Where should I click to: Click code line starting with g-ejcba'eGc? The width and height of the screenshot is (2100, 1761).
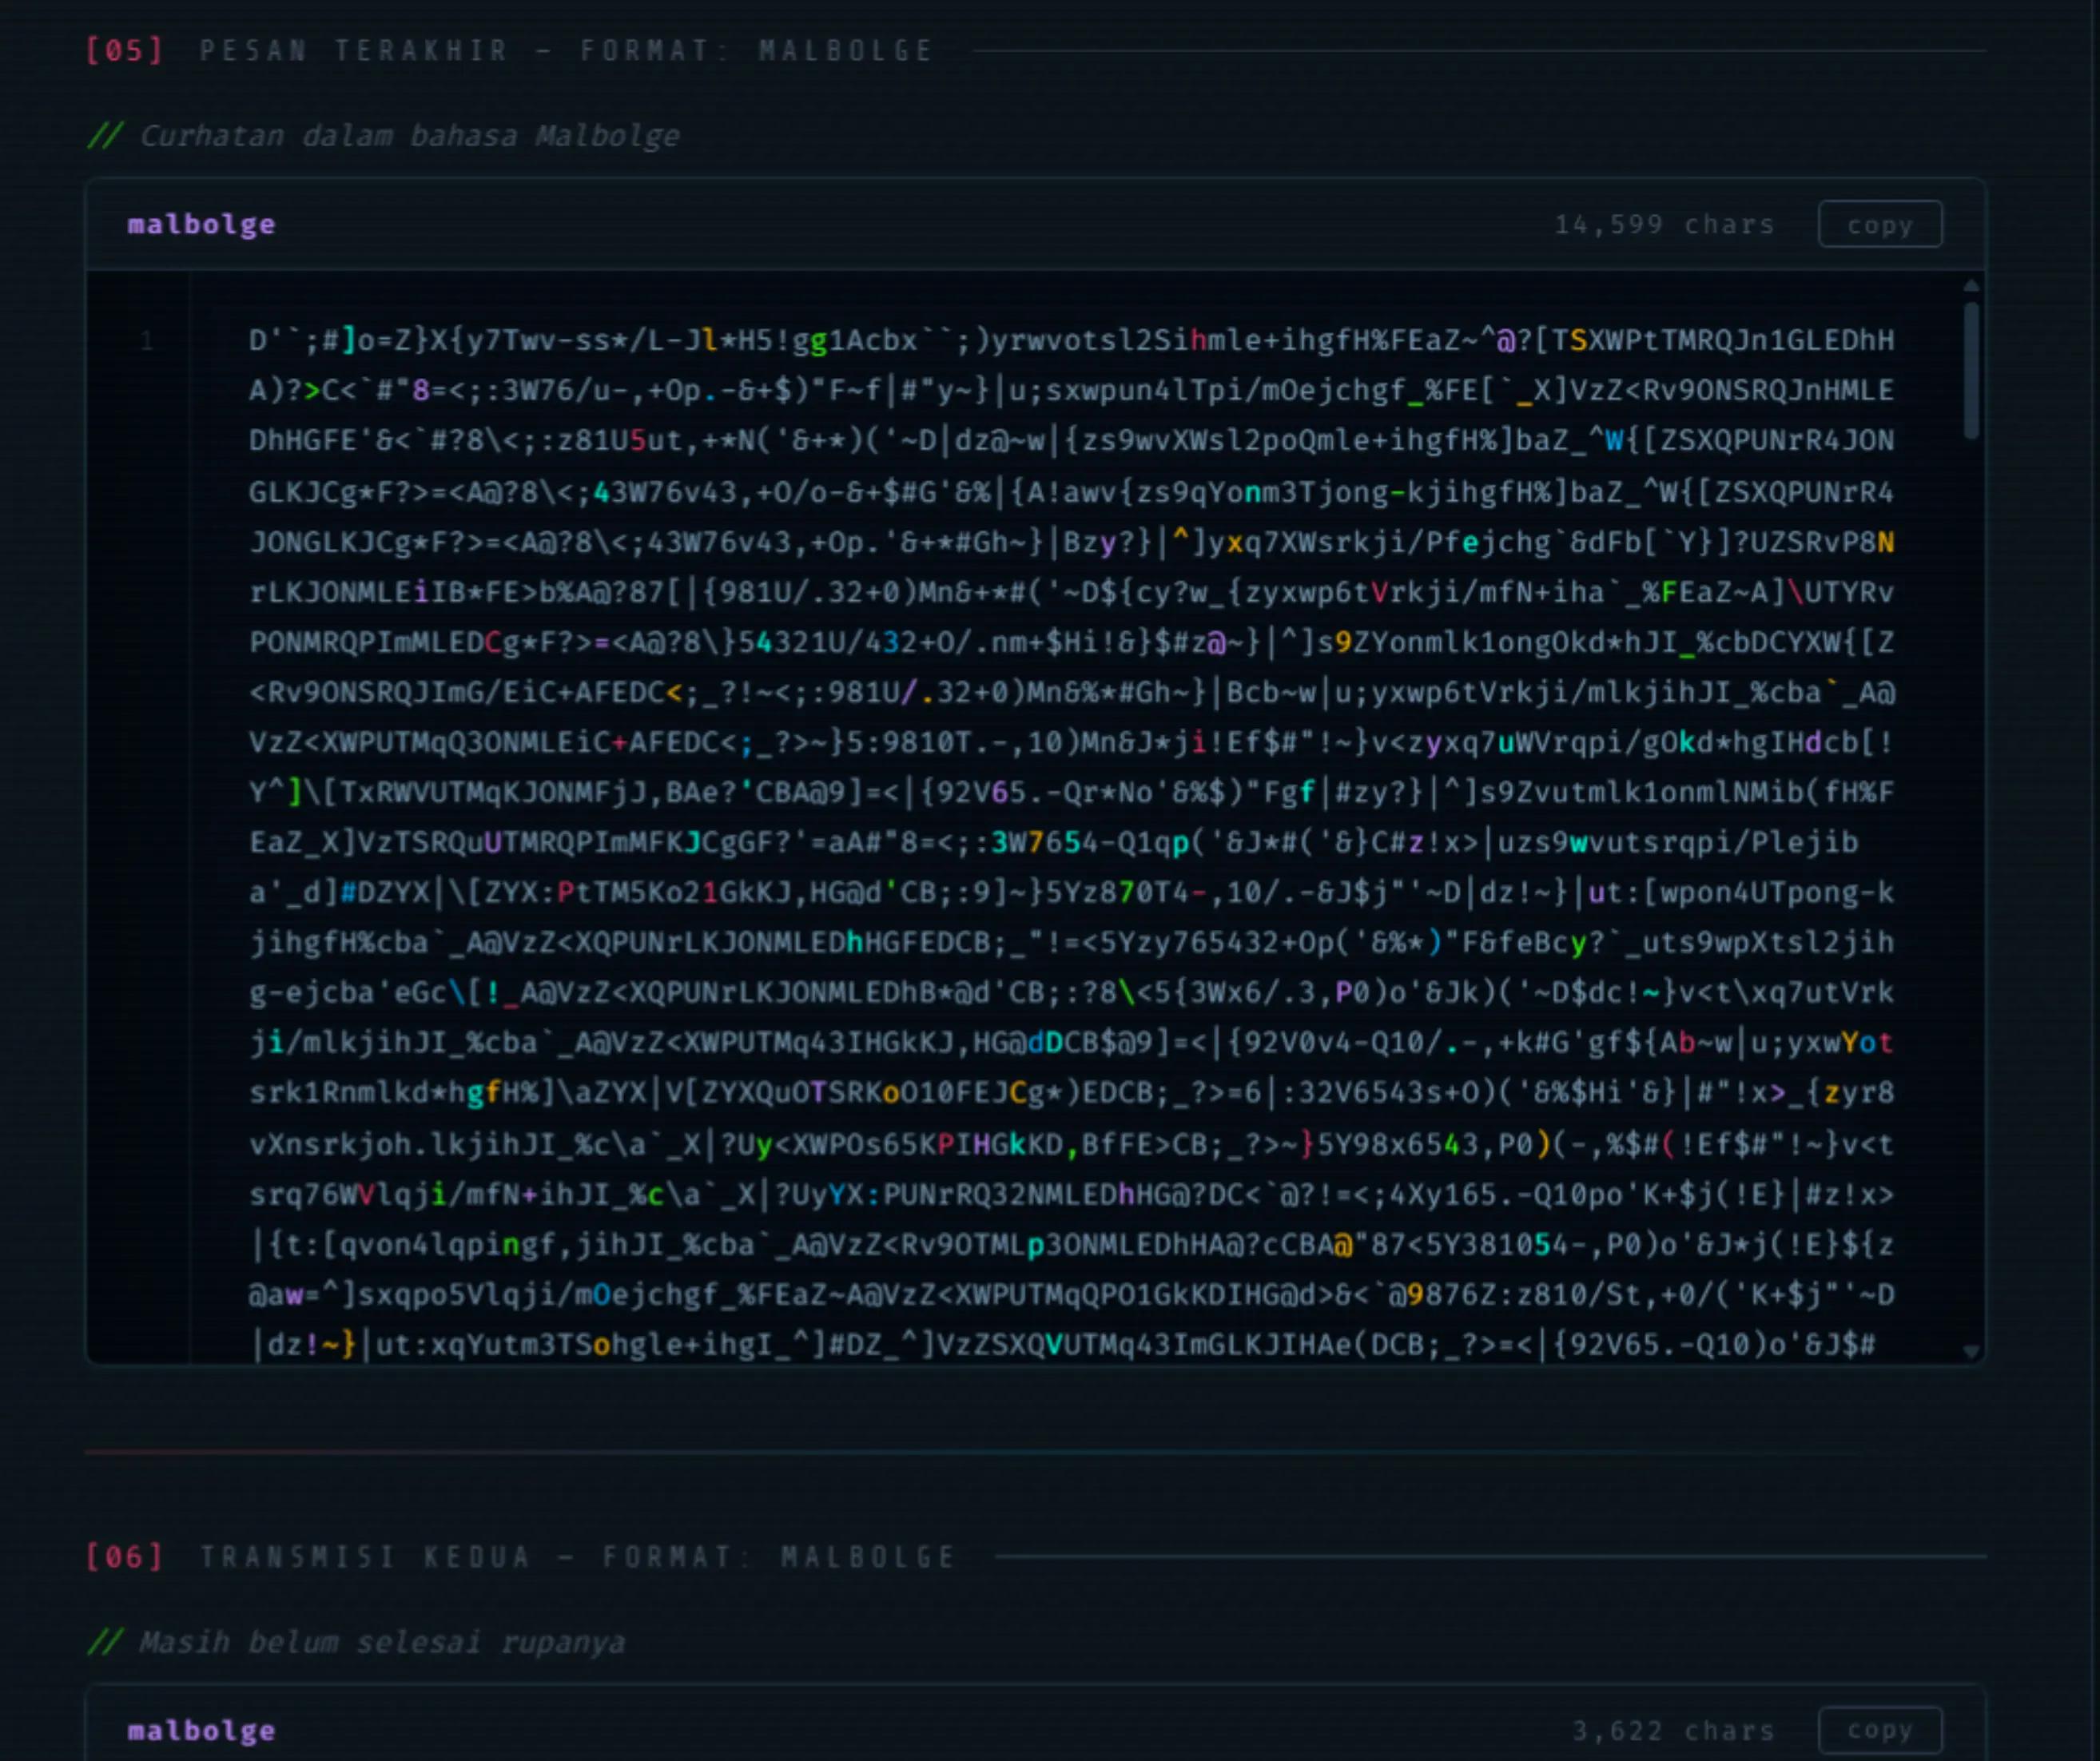click(x=1072, y=992)
